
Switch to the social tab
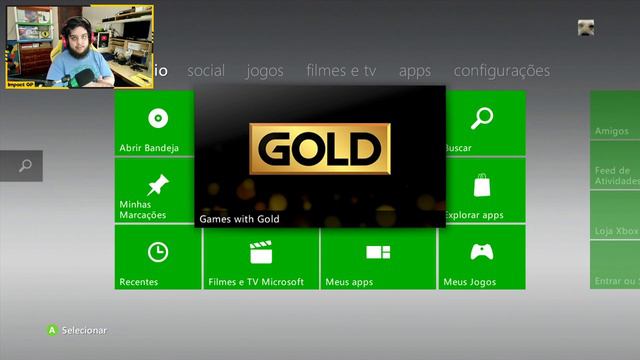coord(206,71)
